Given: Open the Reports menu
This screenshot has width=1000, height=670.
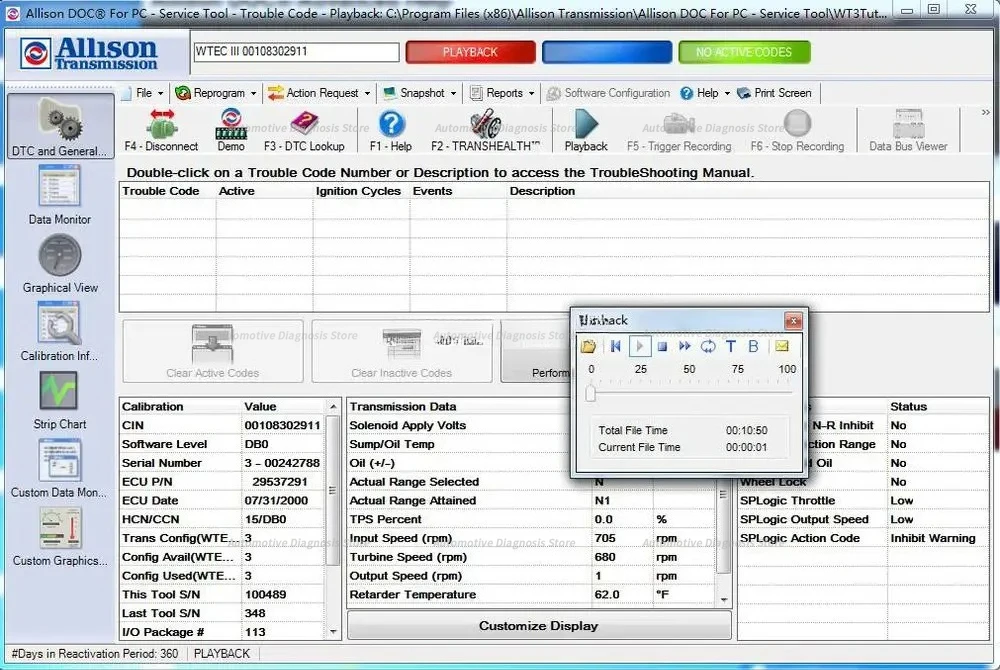Looking at the screenshot, I should point(502,93).
